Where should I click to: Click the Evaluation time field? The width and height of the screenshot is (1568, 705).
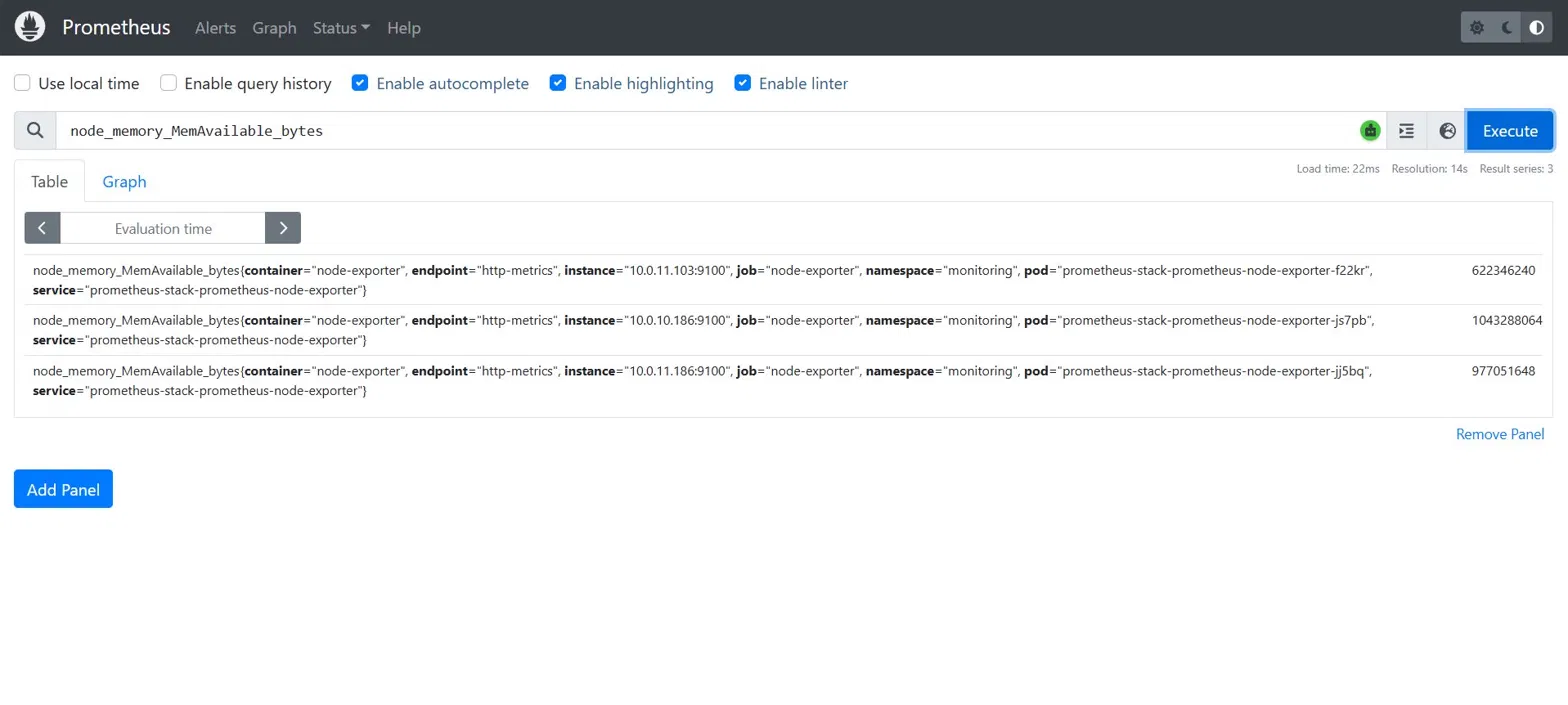(163, 228)
